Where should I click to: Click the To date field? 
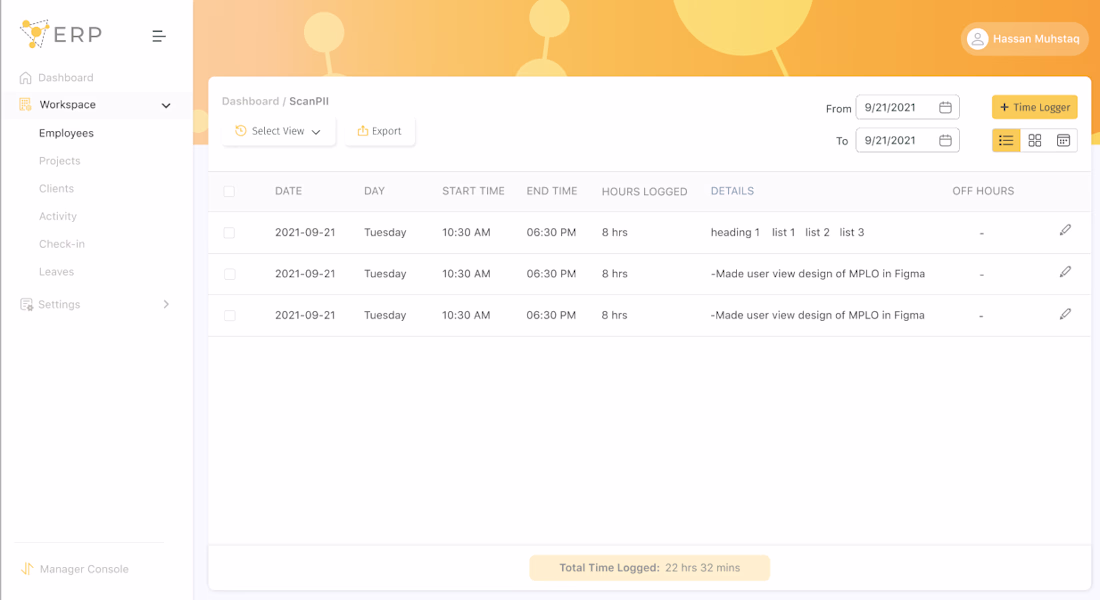pos(907,140)
